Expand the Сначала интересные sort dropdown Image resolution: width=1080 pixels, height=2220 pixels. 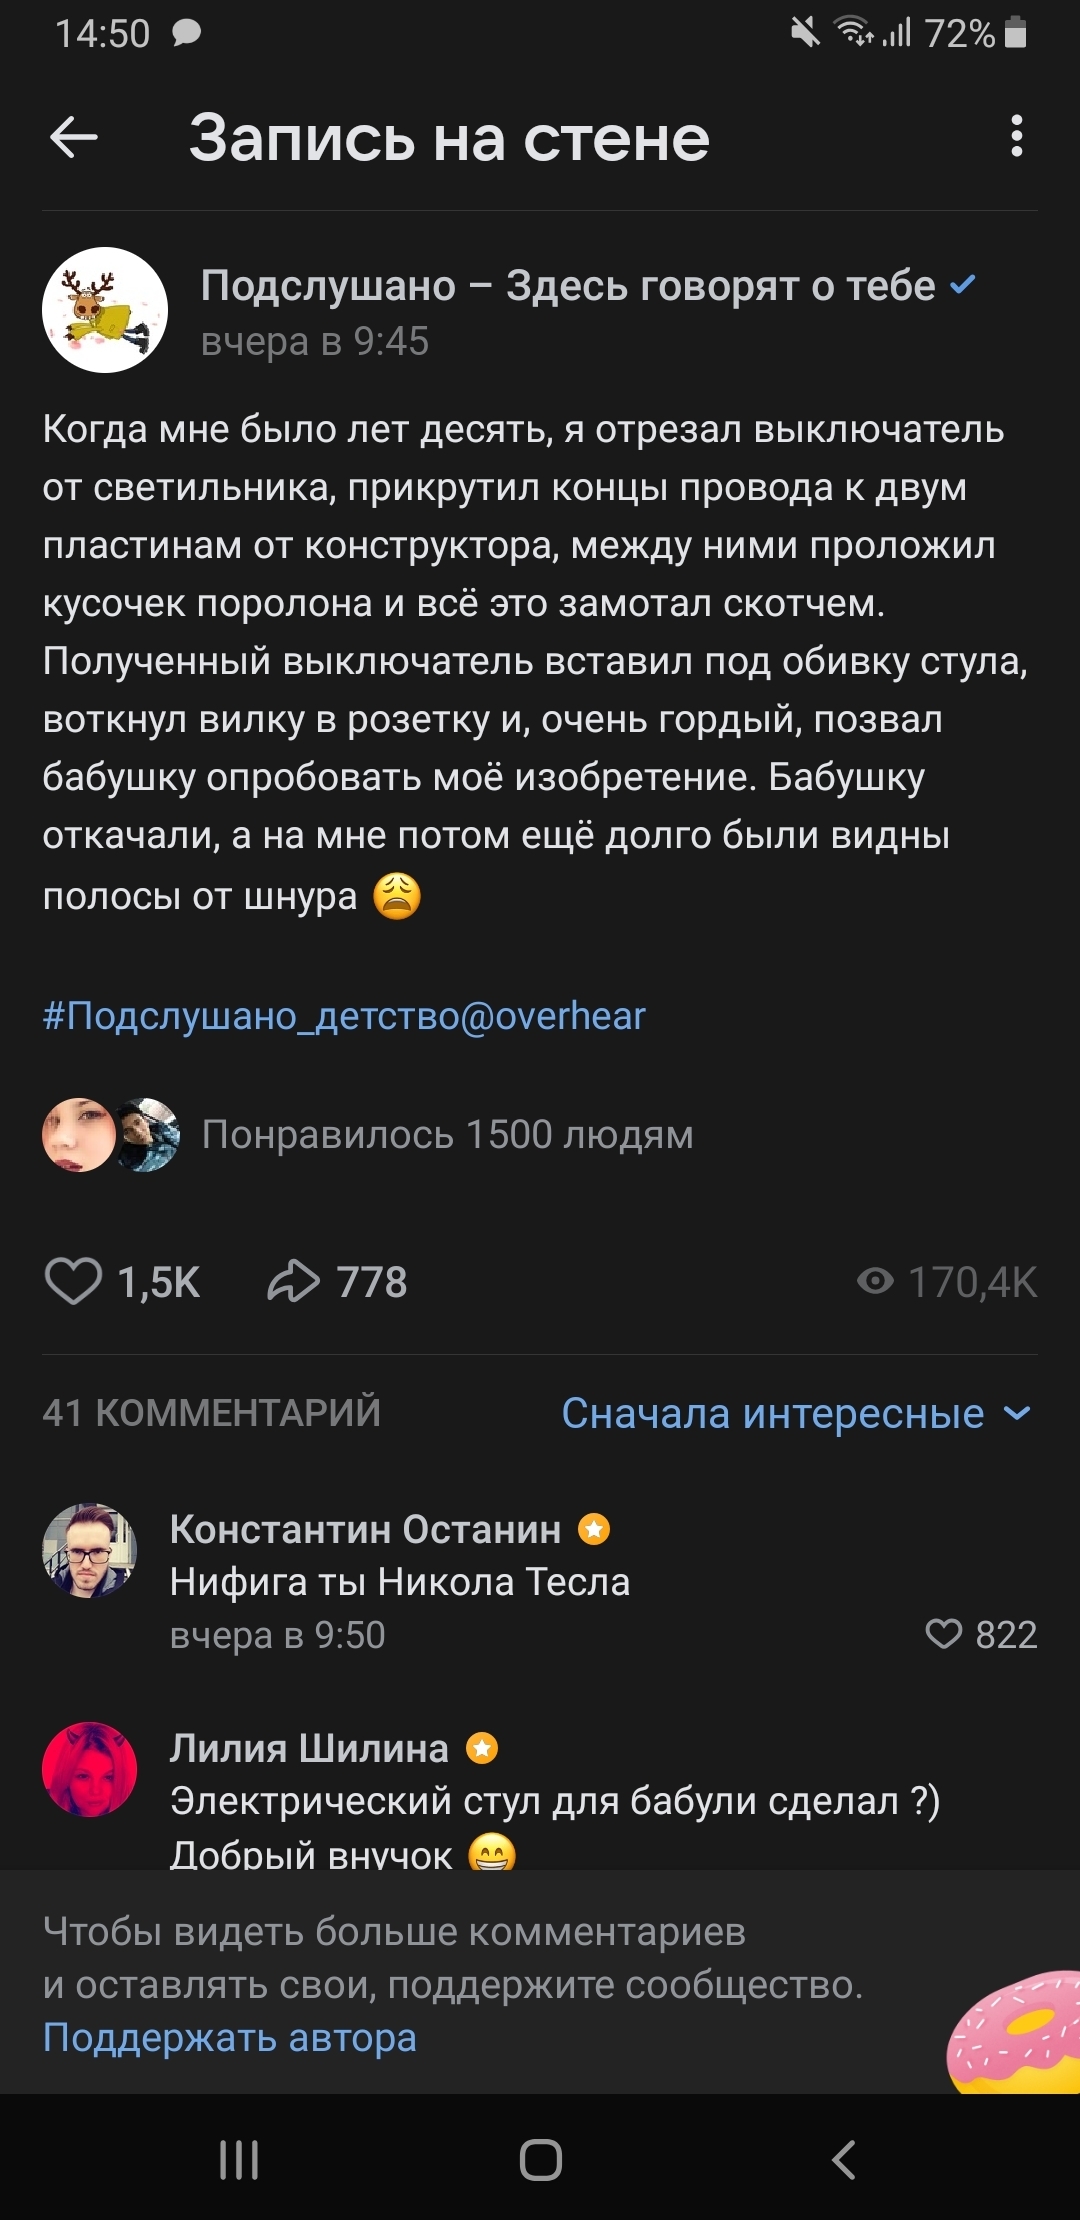[x=795, y=1413]
